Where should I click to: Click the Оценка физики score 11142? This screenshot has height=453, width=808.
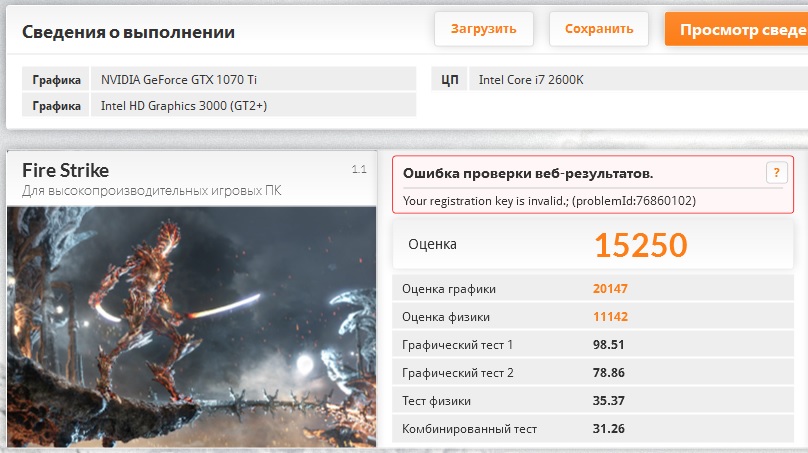(x=610, y=316)
